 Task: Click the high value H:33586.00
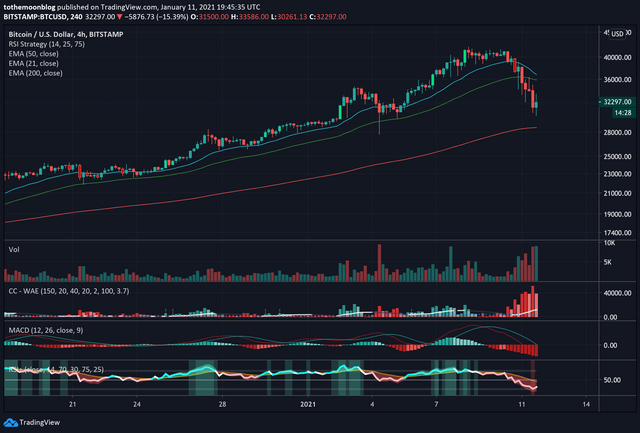point(249,17)
